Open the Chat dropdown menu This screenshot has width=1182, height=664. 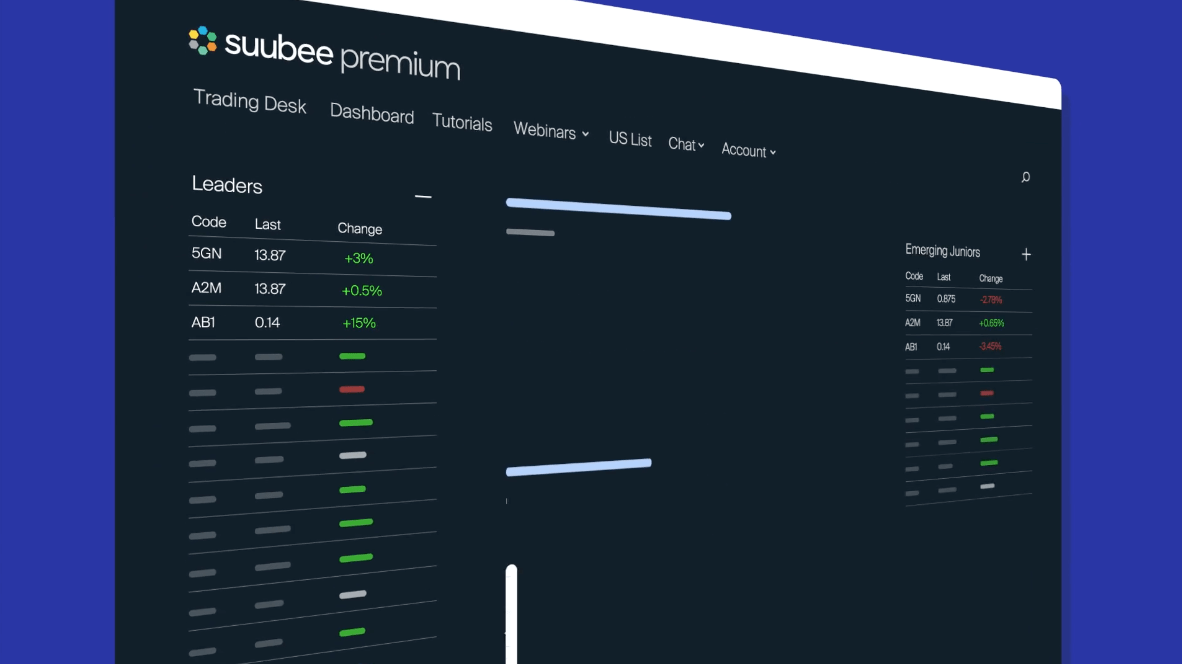pos(686,144)
